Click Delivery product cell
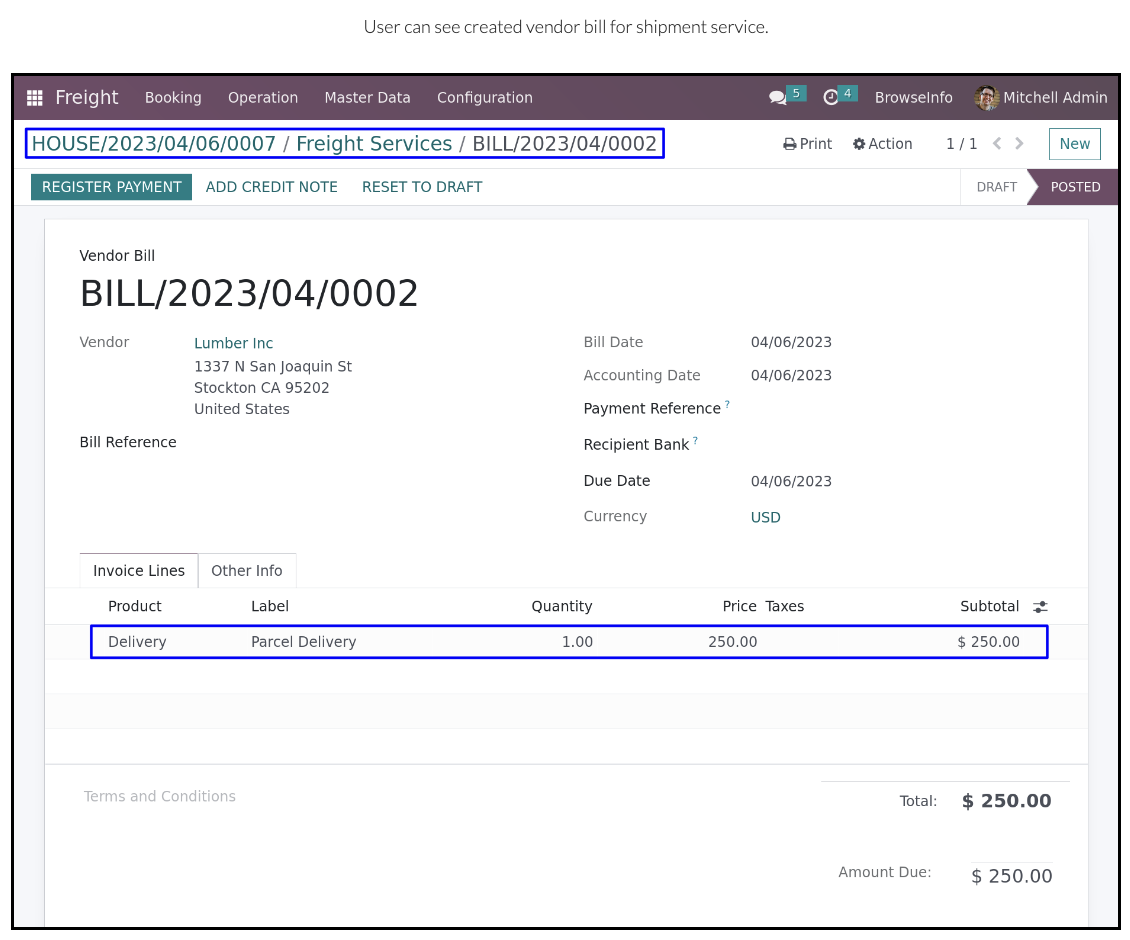The image size is (1130, 940). (x=137, y=642)
